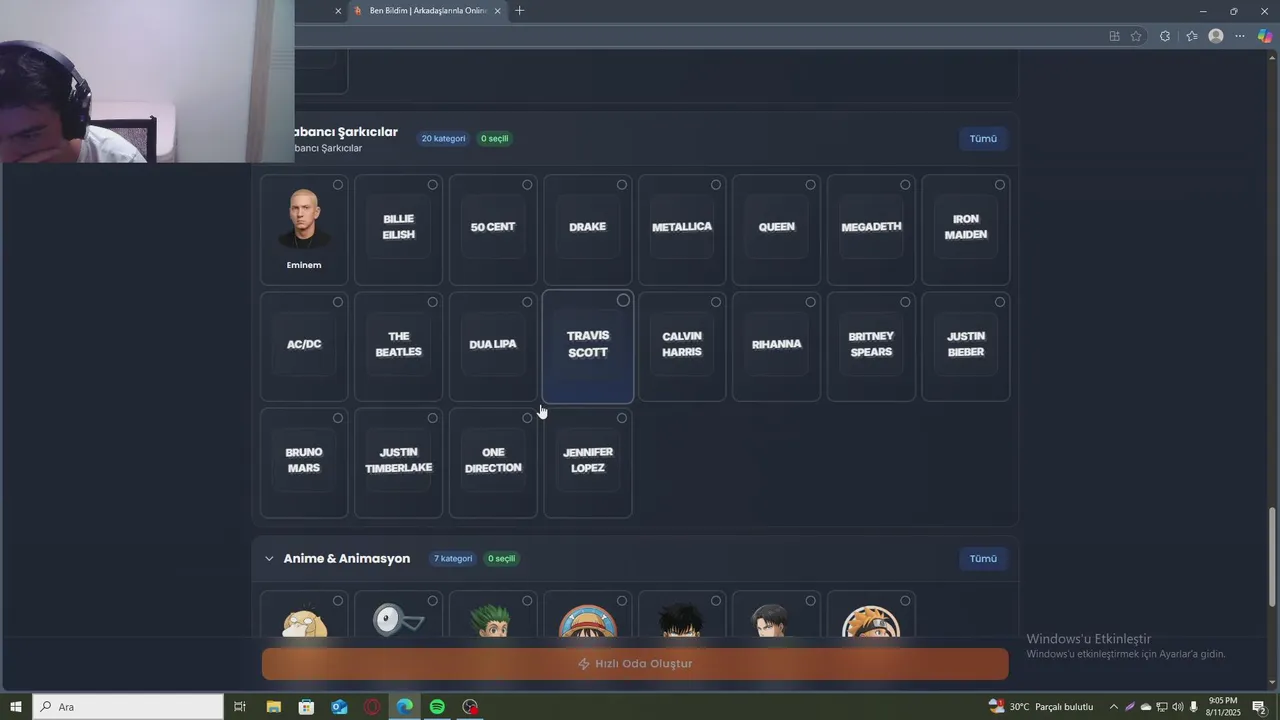The height and width of the screenshot is (720, 1280).
Task: Toggle the Iron Maiden selection circle
Action: [1000, 185]
